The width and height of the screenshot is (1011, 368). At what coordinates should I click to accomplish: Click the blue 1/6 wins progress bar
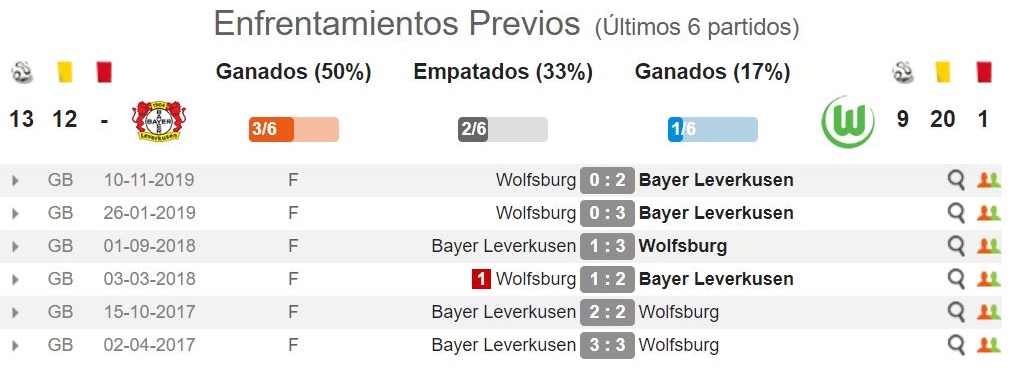[x=712, y=130]
